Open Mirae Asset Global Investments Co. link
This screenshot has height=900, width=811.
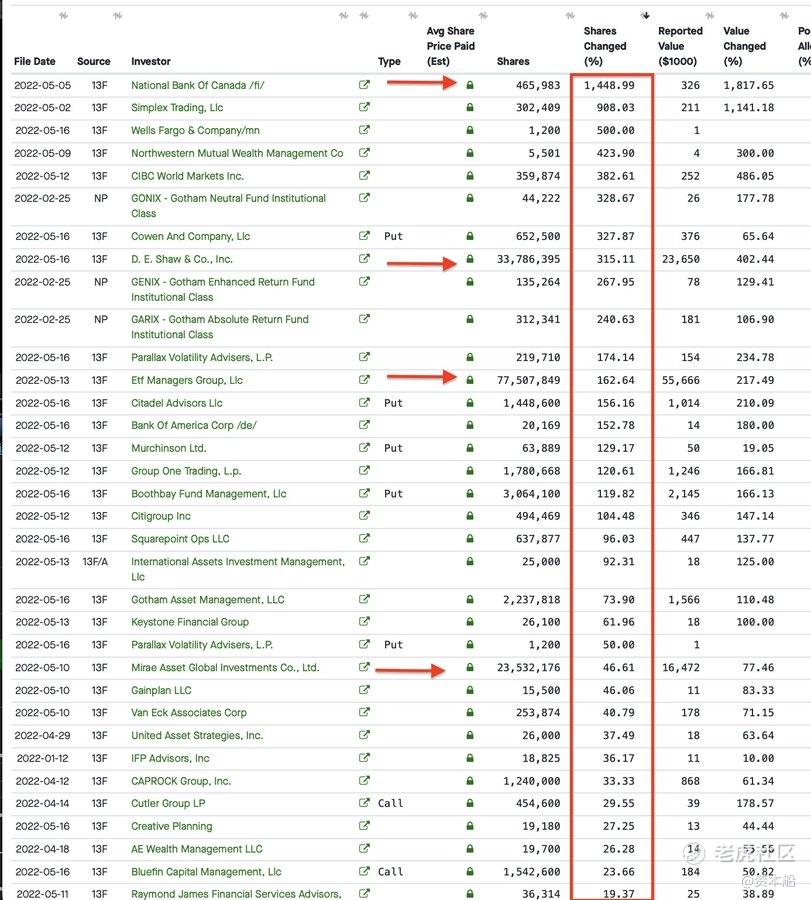click(225, 668)
